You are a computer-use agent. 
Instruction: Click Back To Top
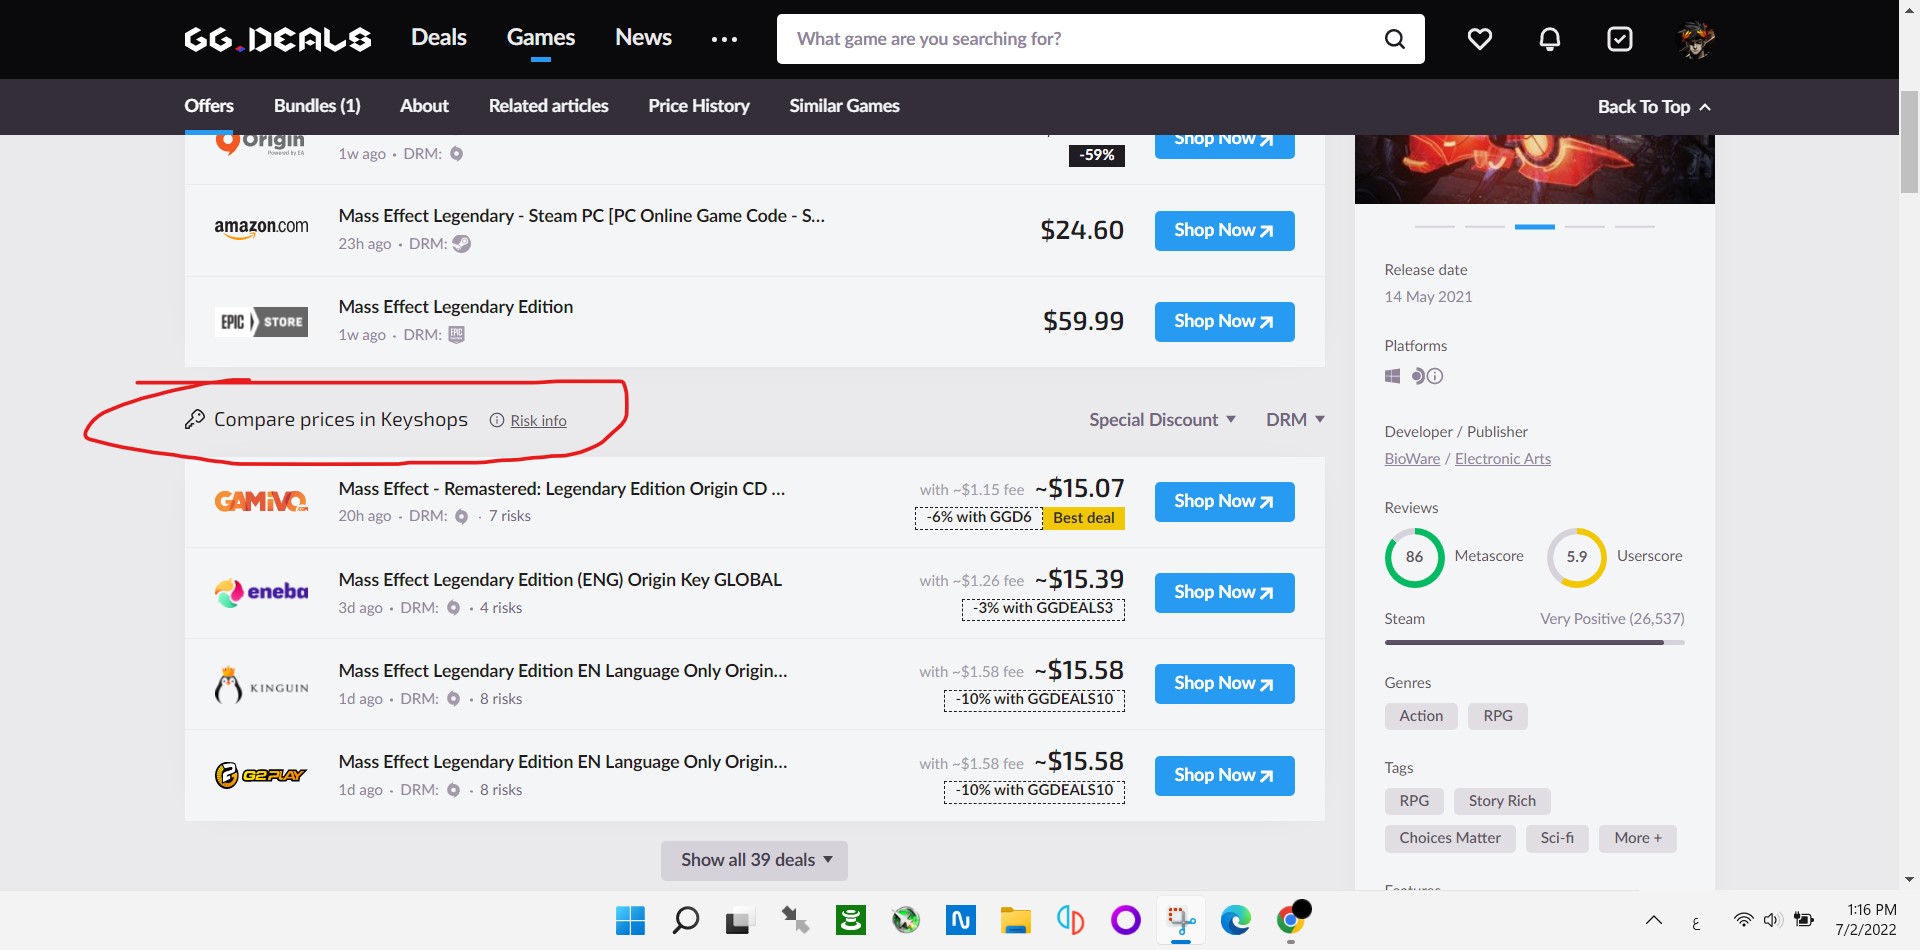(1654, 107)
